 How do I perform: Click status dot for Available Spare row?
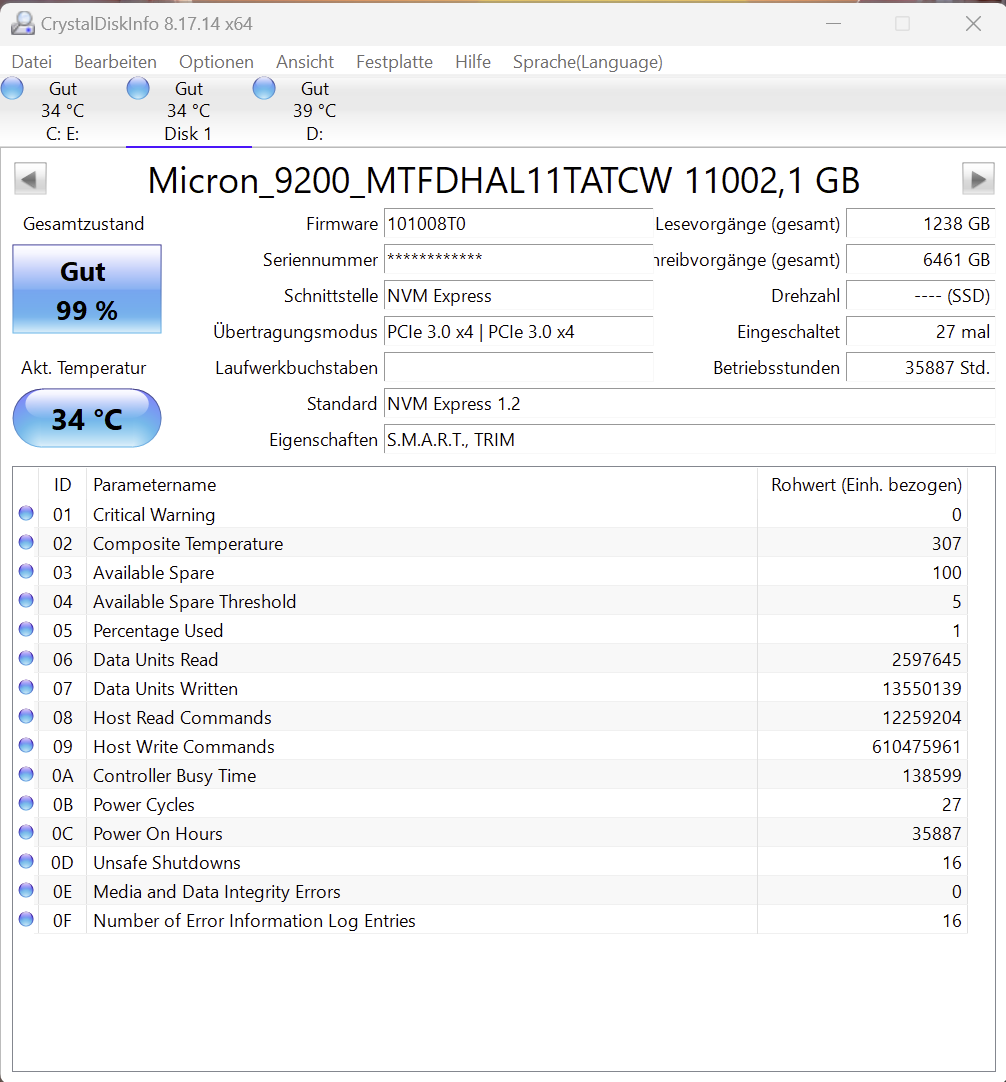pyautogui.click(x=26, y=571)
